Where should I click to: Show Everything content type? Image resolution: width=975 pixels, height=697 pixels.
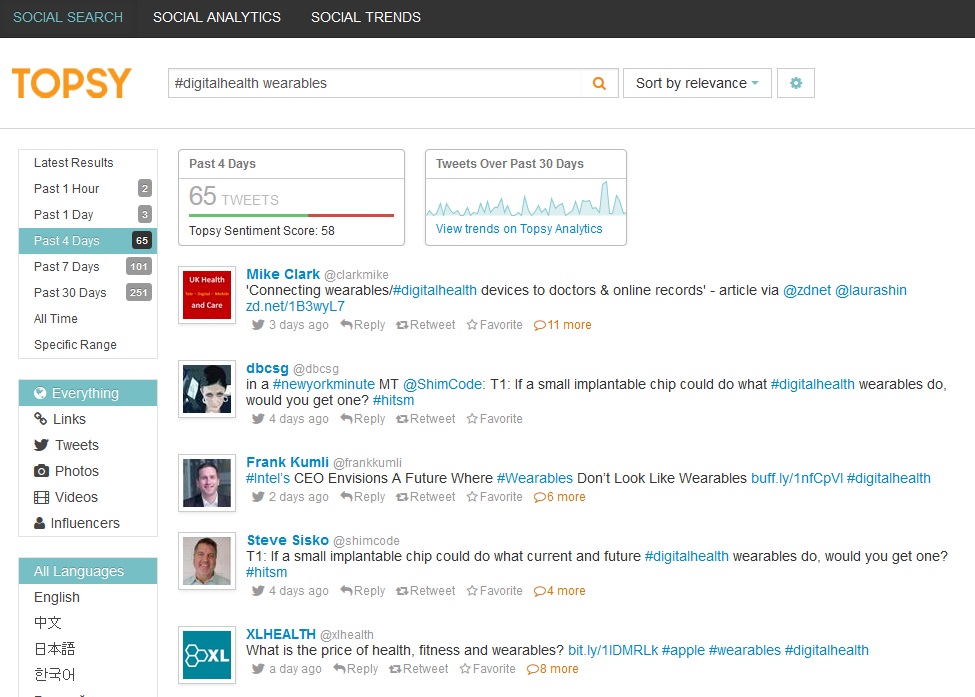pos(88,393)
